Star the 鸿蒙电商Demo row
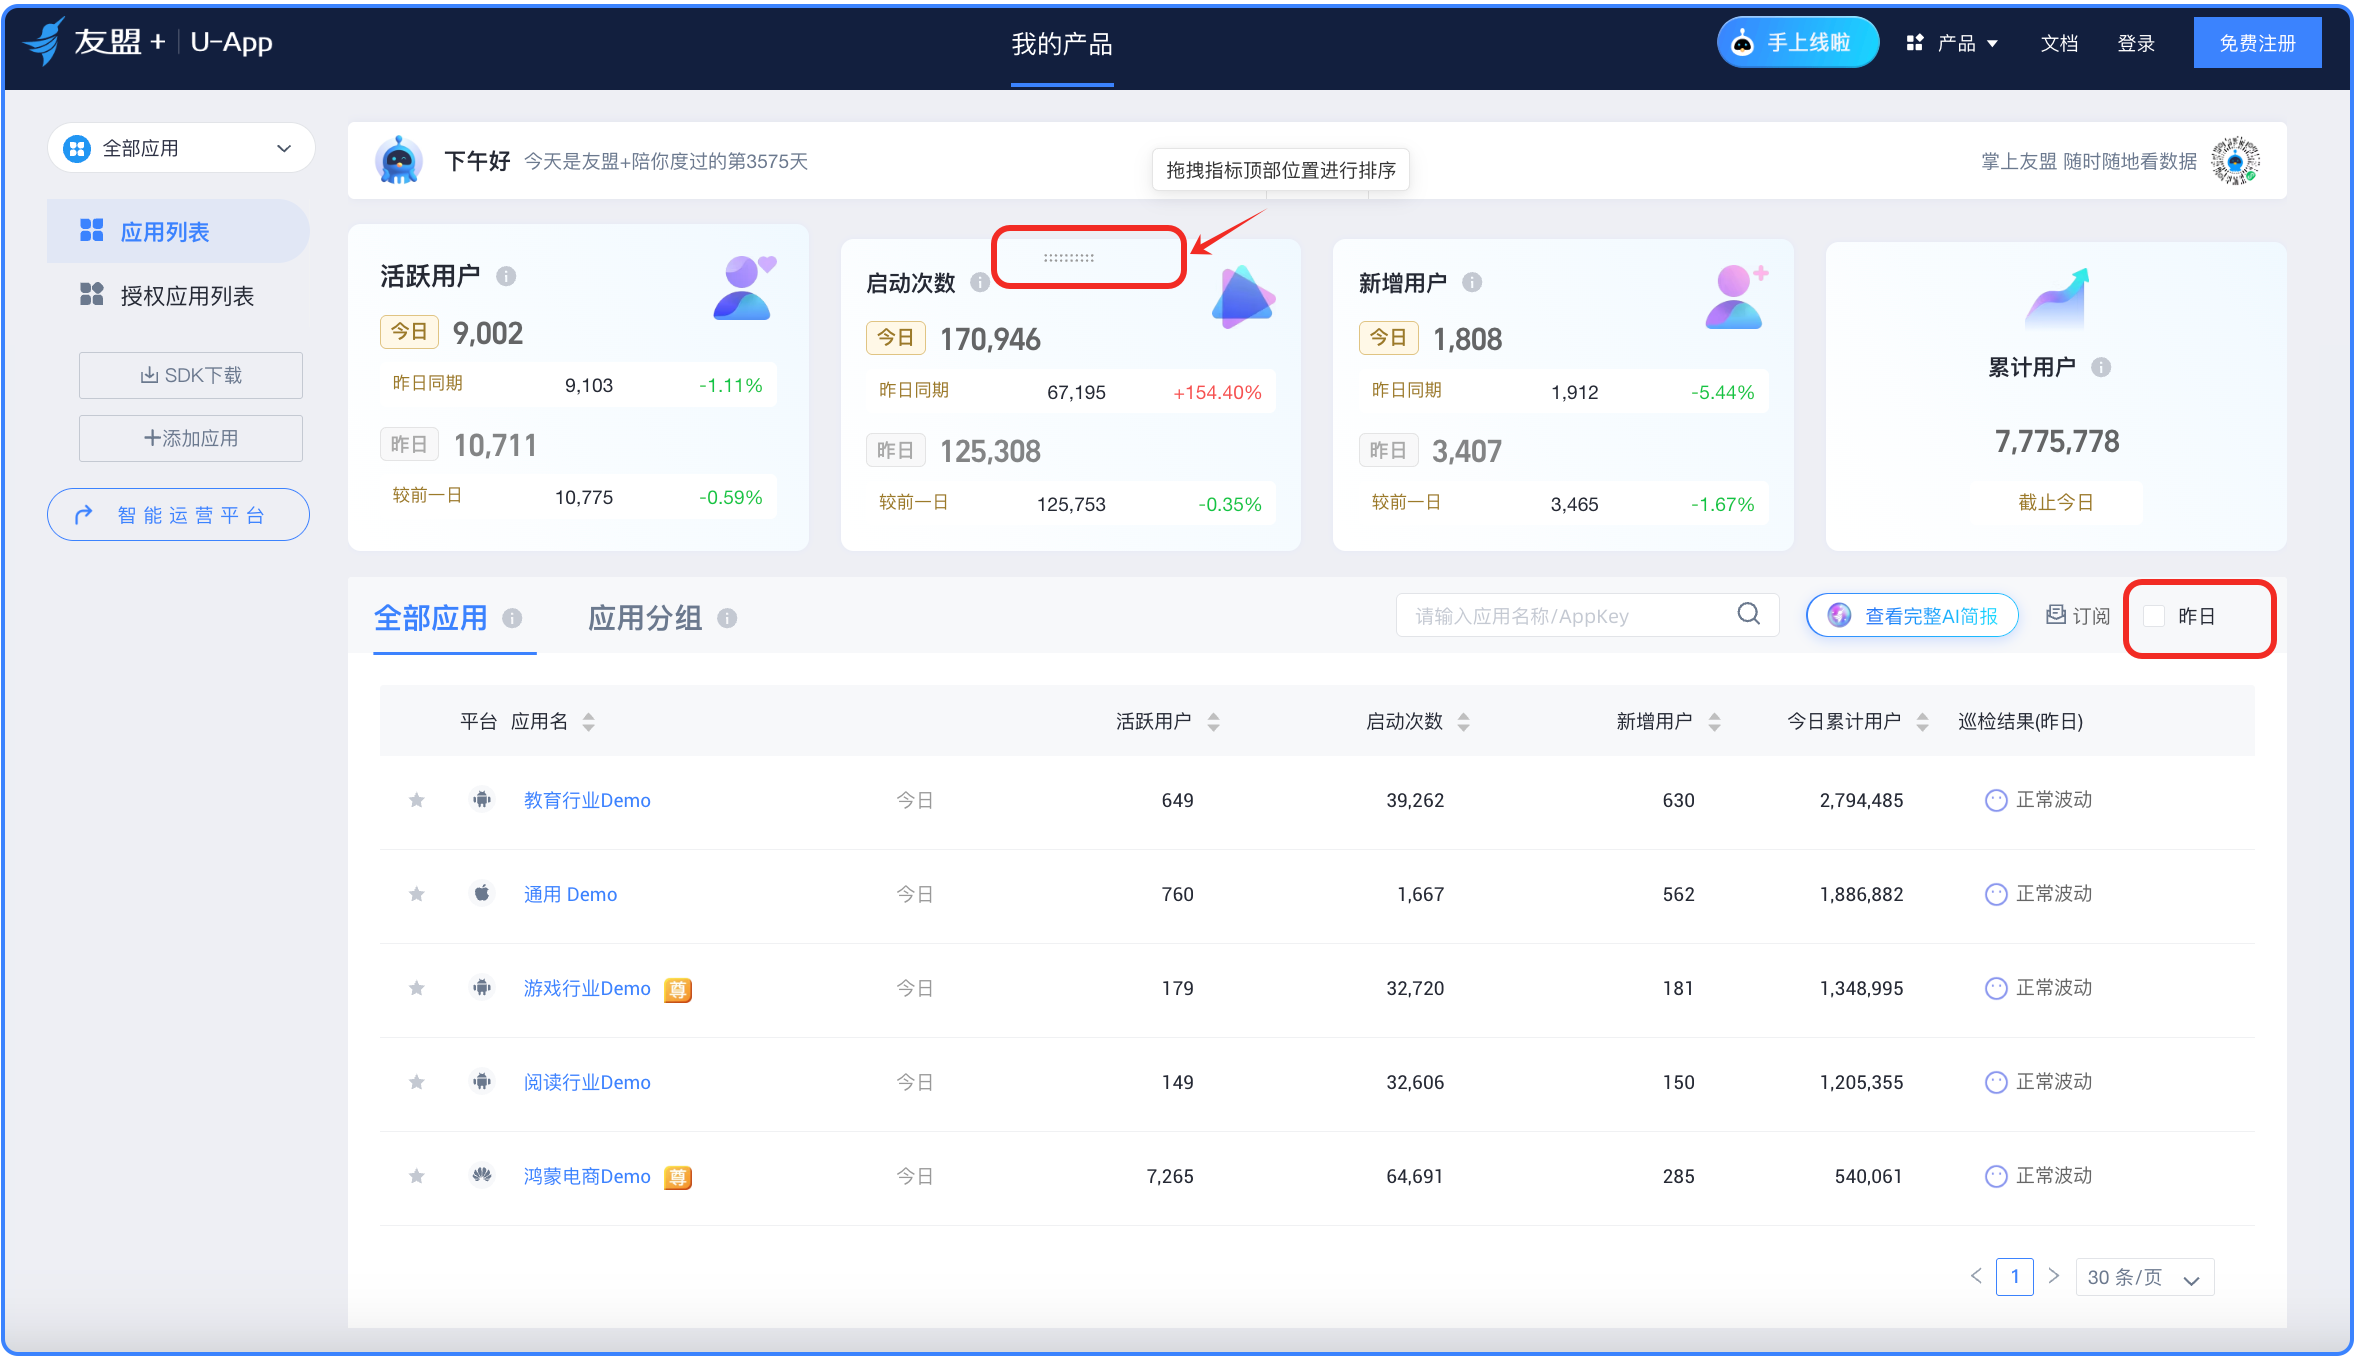 coord(417,1176)
